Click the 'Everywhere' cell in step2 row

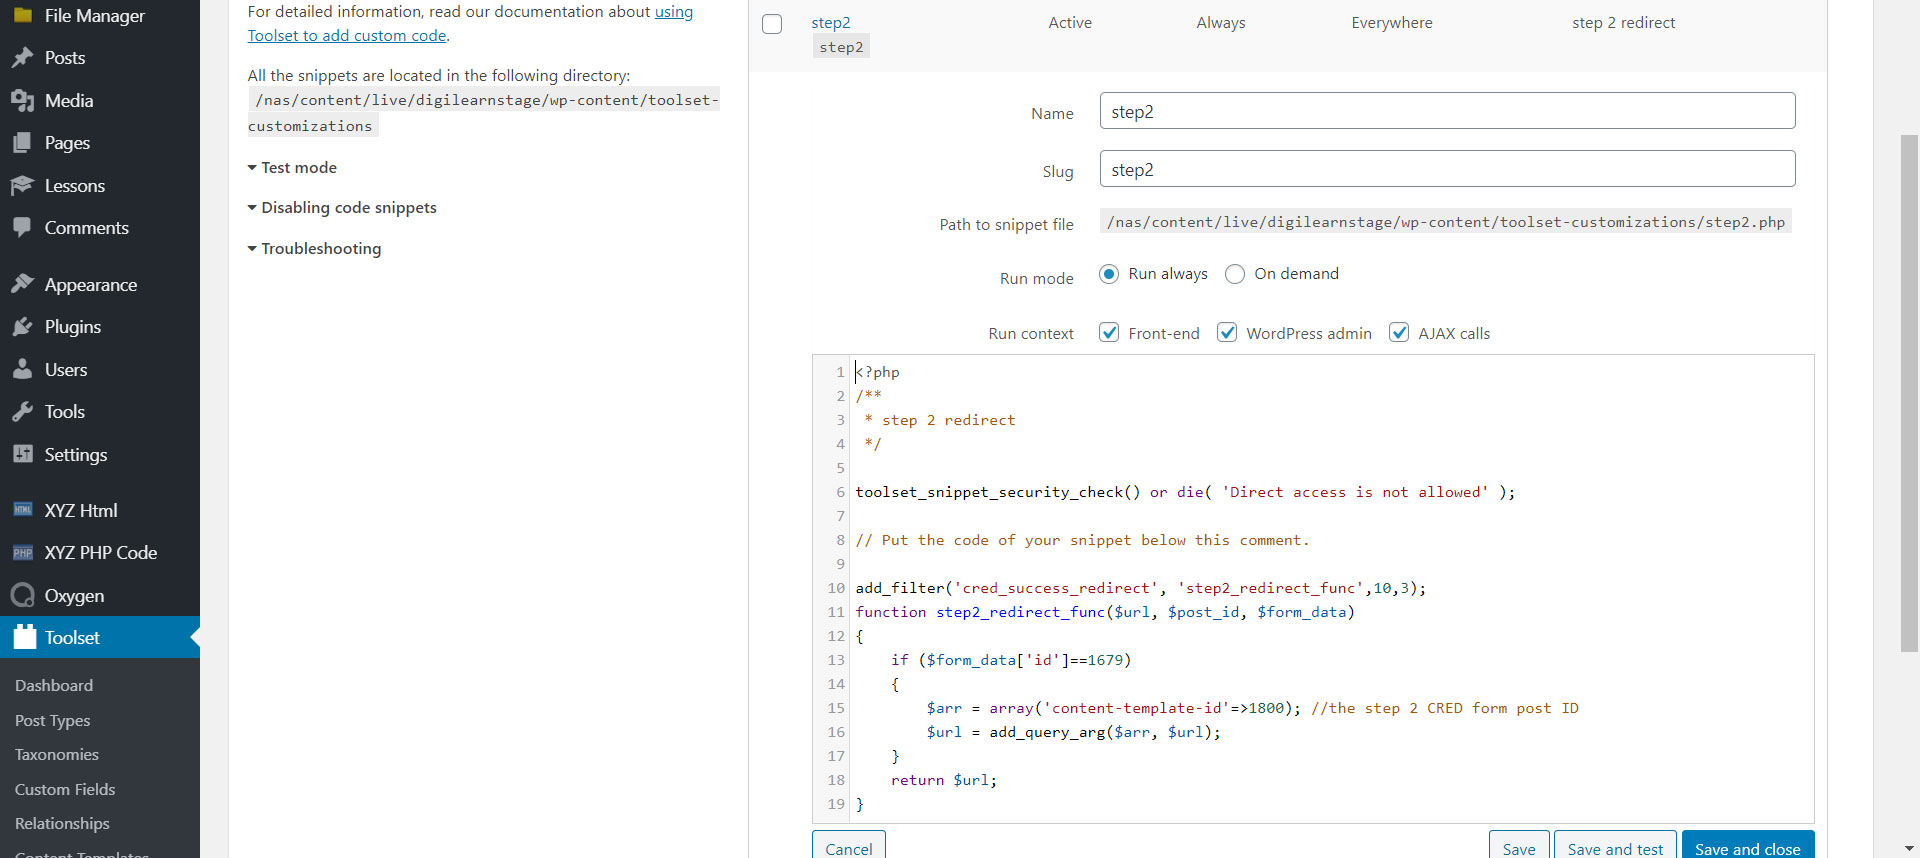[x=1391, y=23]
